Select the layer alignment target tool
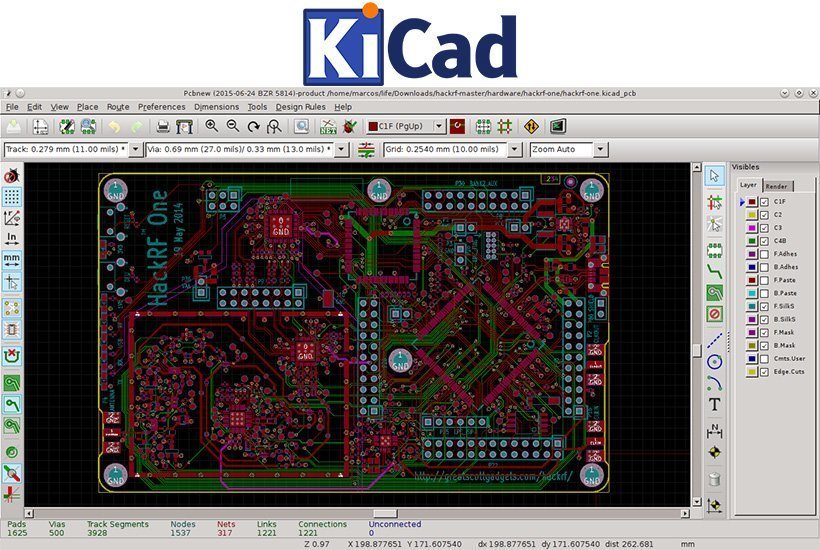This screenshot has width=820, height=550. pos(714,452)
